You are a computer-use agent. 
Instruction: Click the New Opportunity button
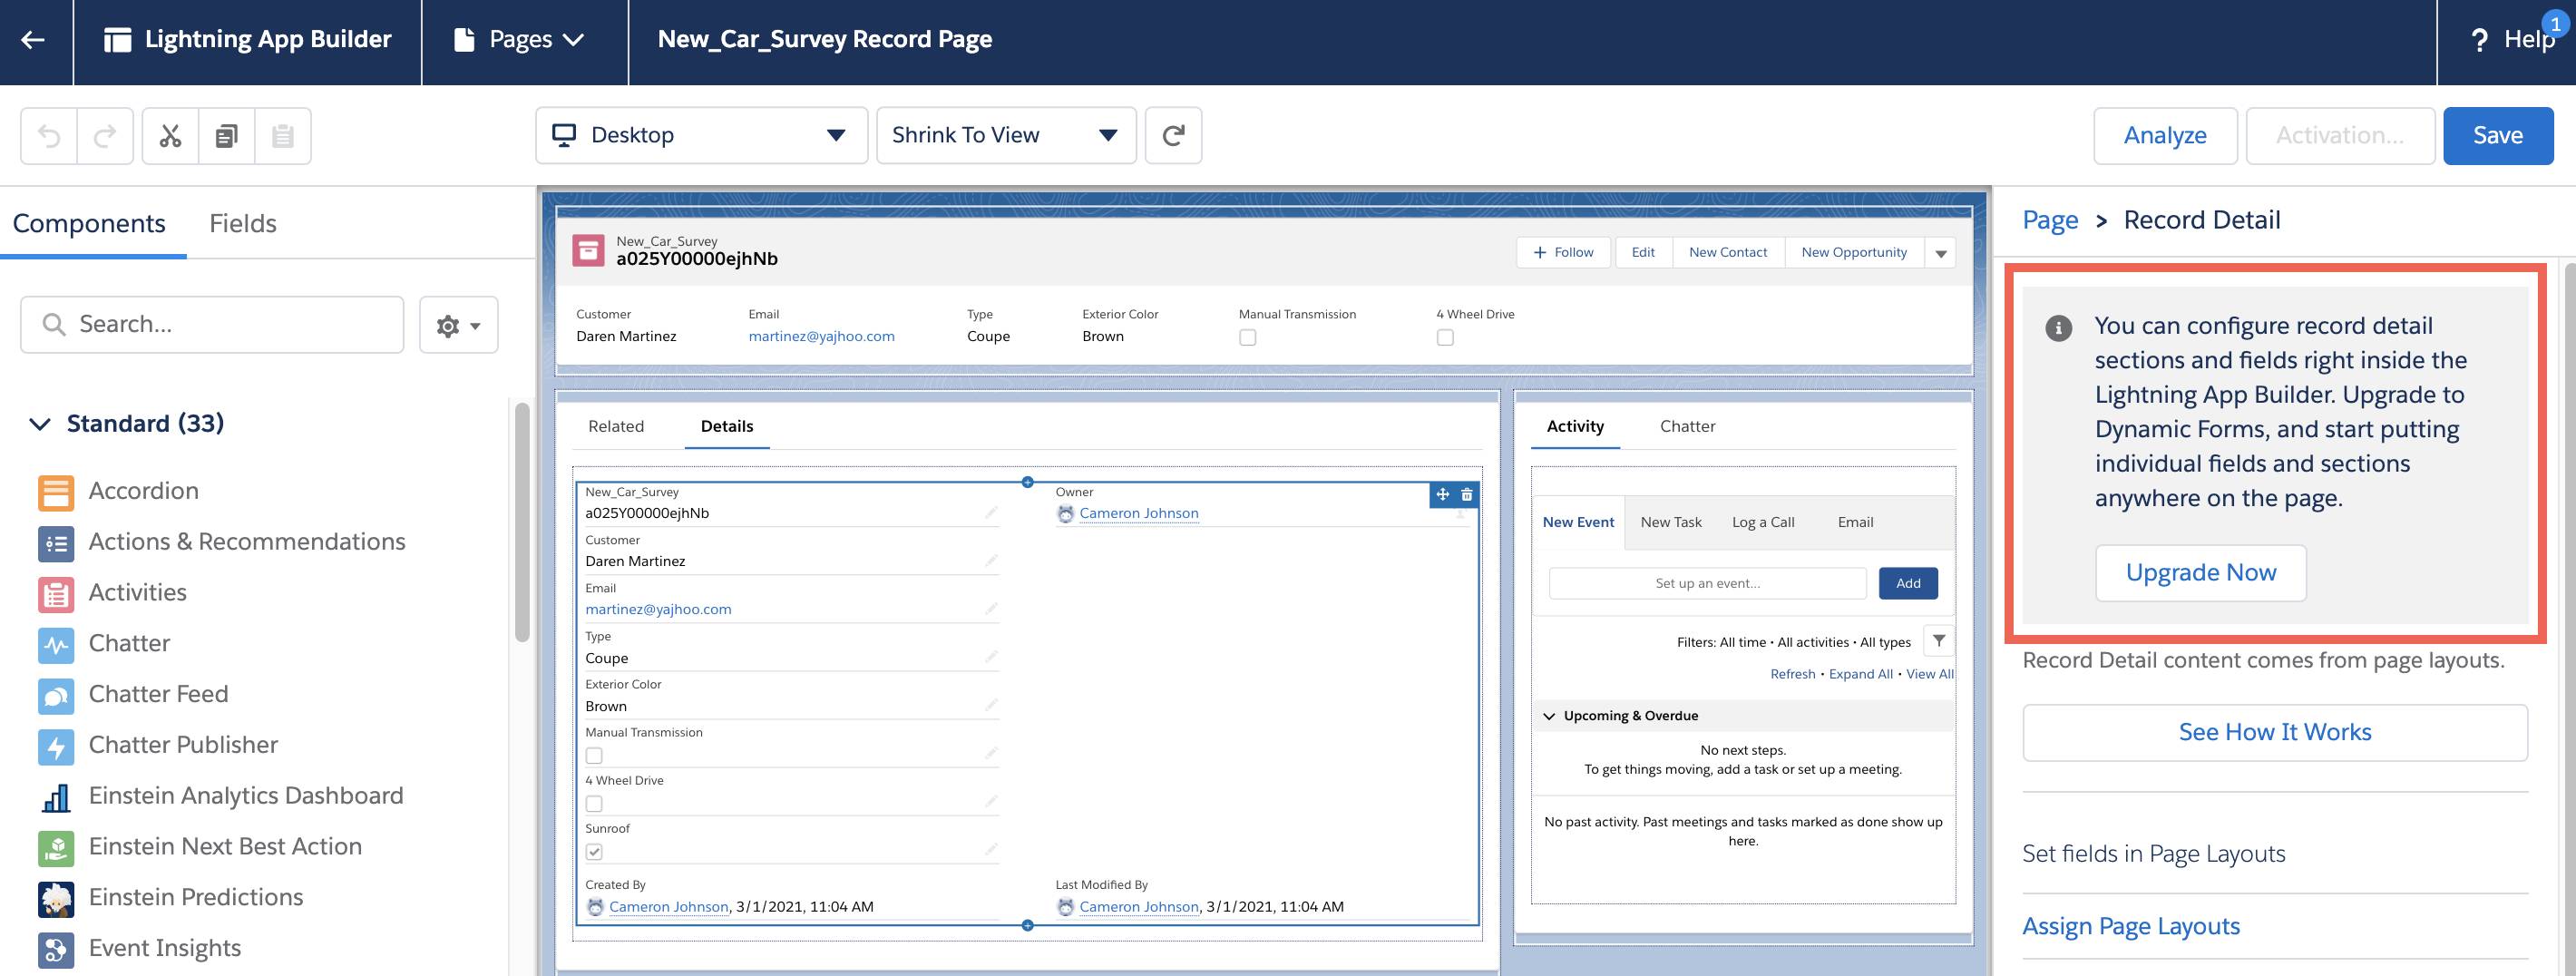(1853, 253)
